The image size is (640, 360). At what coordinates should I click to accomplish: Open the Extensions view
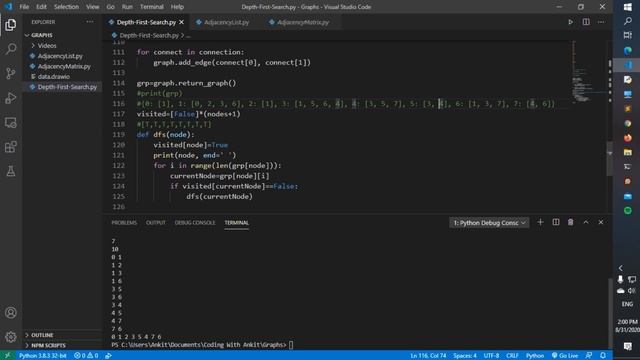tap(11, 147)
